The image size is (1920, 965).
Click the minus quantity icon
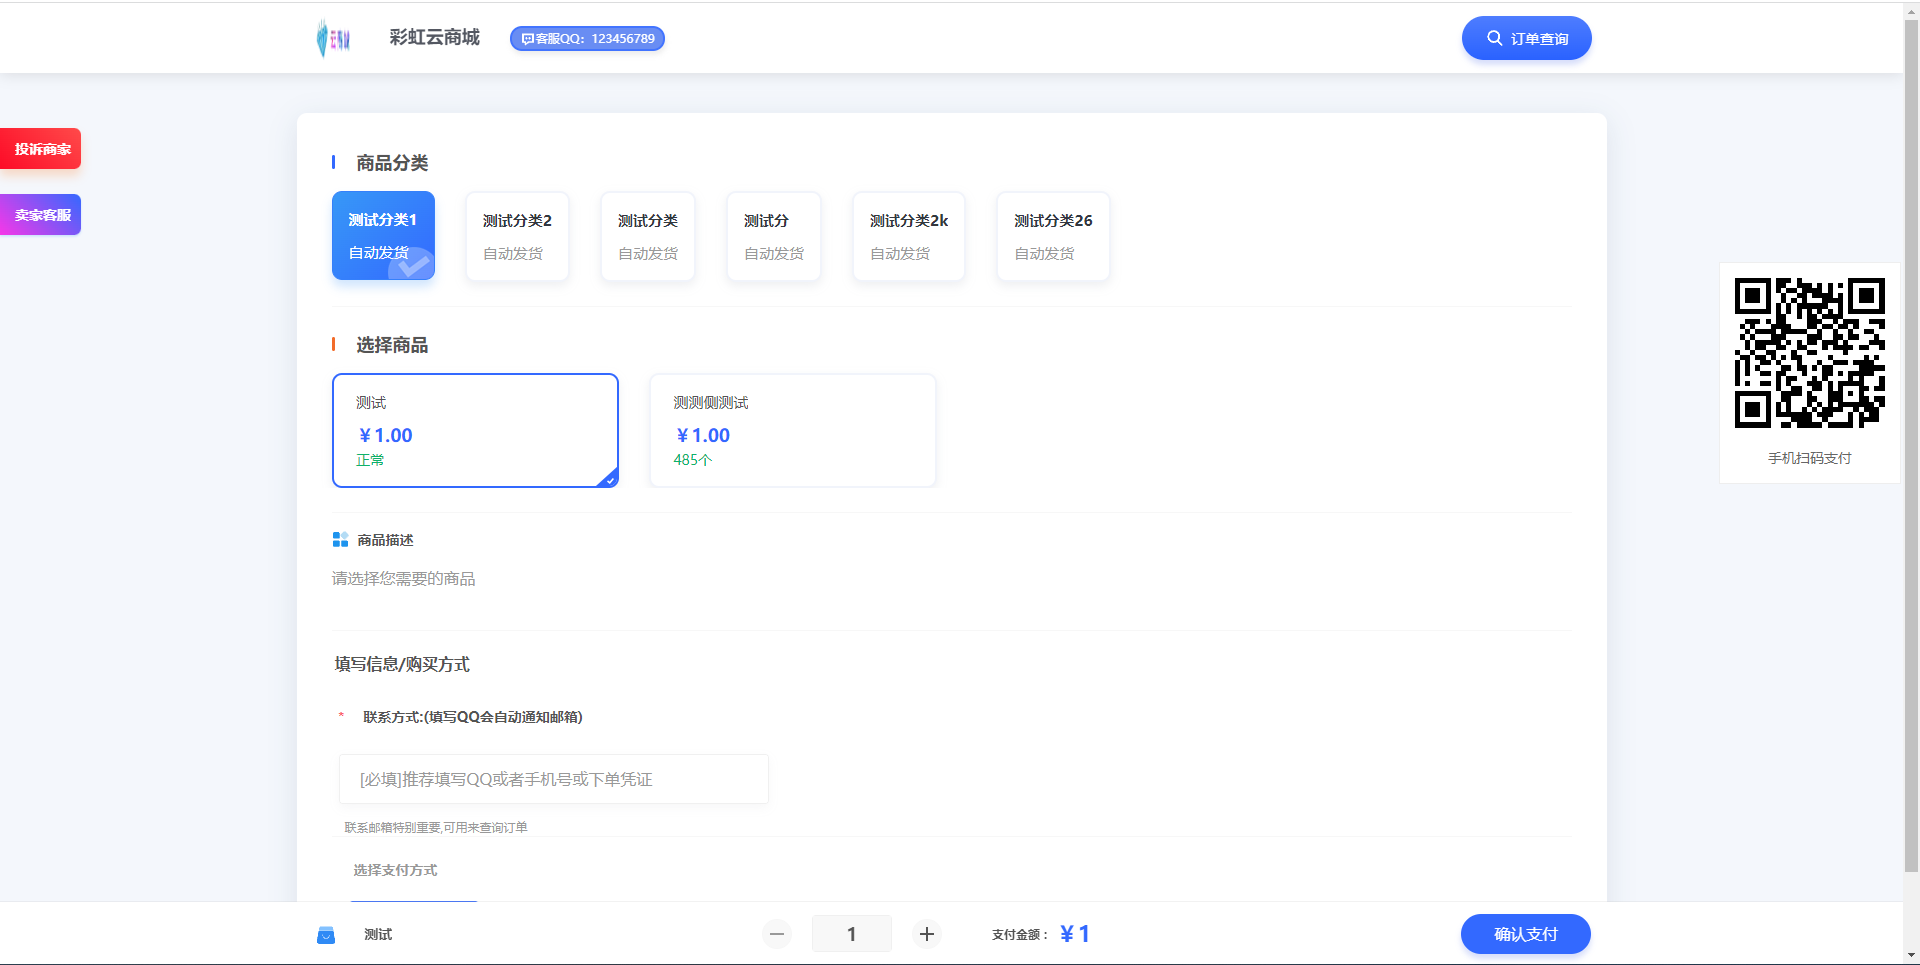(x=777, y=934)
